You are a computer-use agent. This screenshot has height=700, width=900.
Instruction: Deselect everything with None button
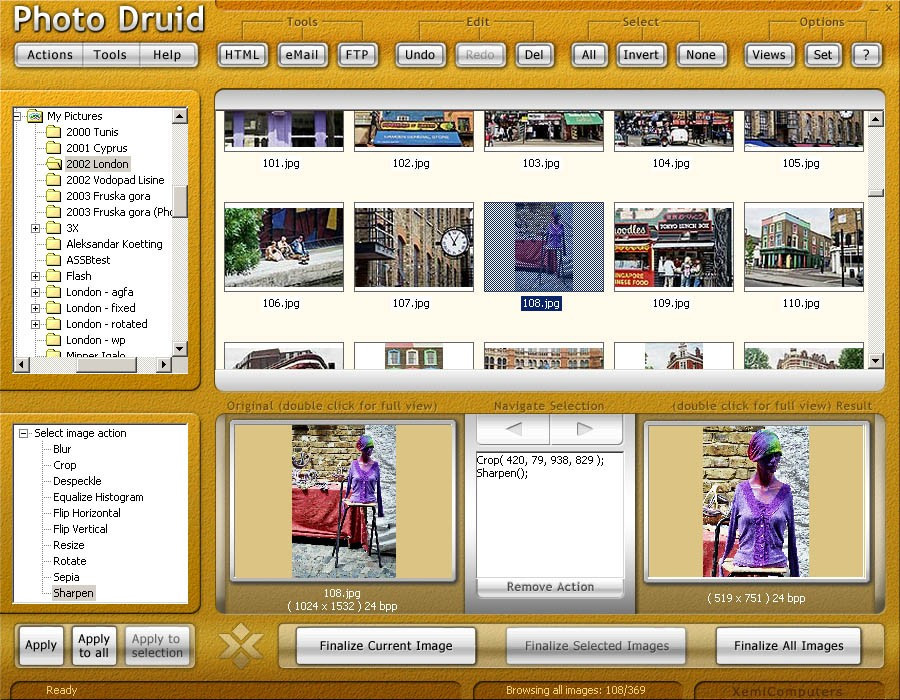click(x=701, y=55)
